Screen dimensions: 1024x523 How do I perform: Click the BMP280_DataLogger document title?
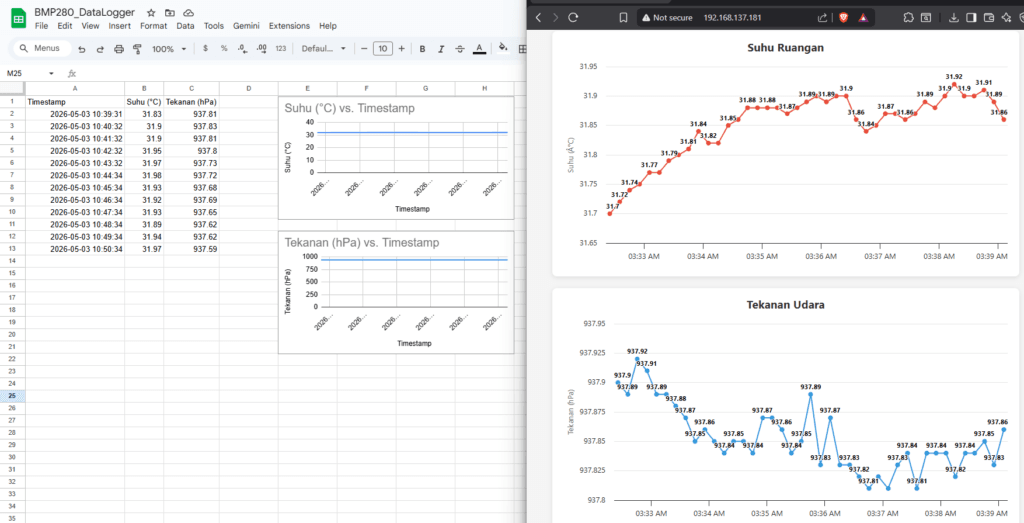[84, 12]
